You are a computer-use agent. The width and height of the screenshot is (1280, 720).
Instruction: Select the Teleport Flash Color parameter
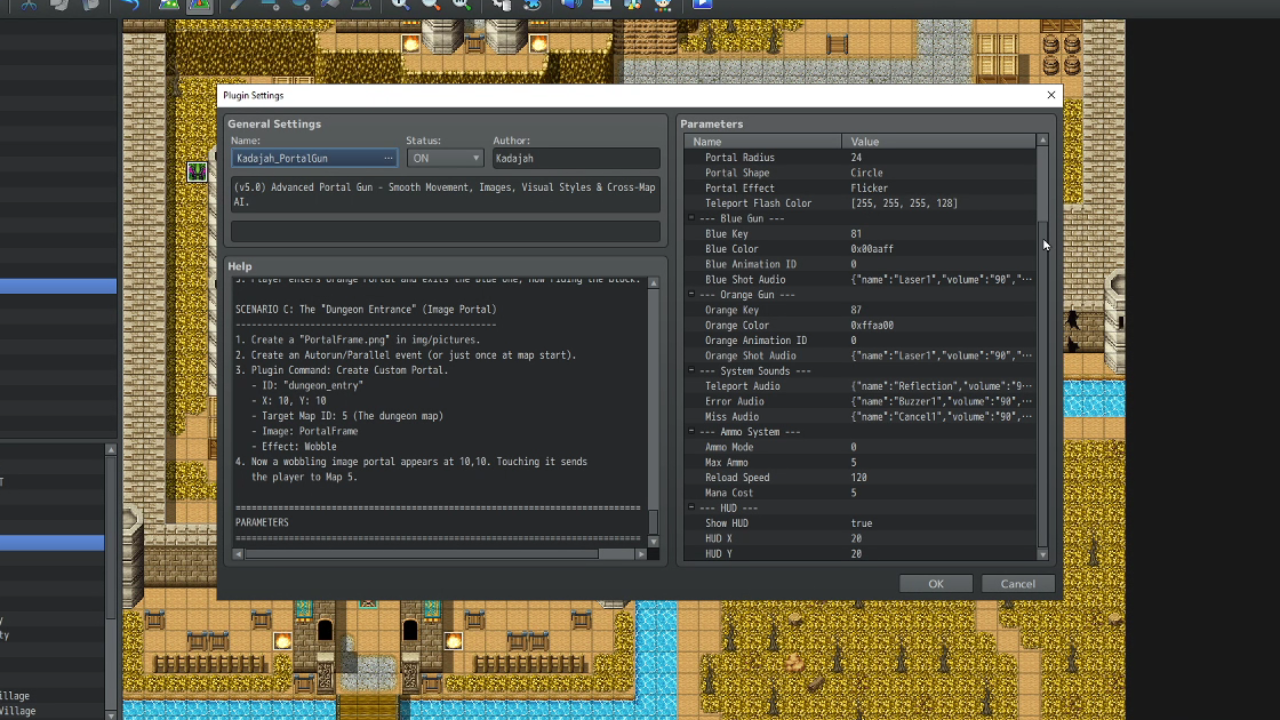tap(860, 203)
